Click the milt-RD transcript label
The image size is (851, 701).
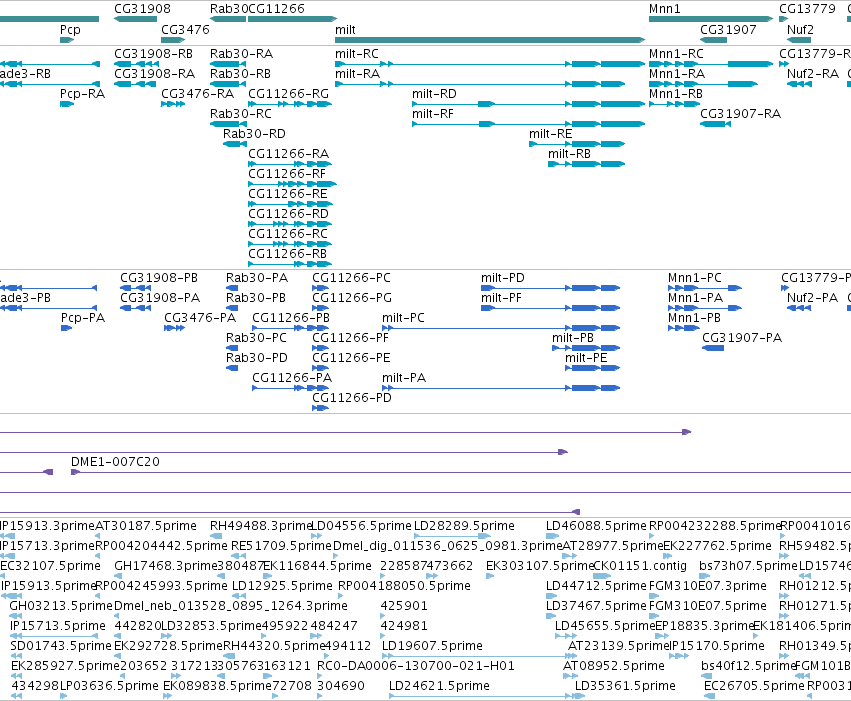(x=434, y=94)
